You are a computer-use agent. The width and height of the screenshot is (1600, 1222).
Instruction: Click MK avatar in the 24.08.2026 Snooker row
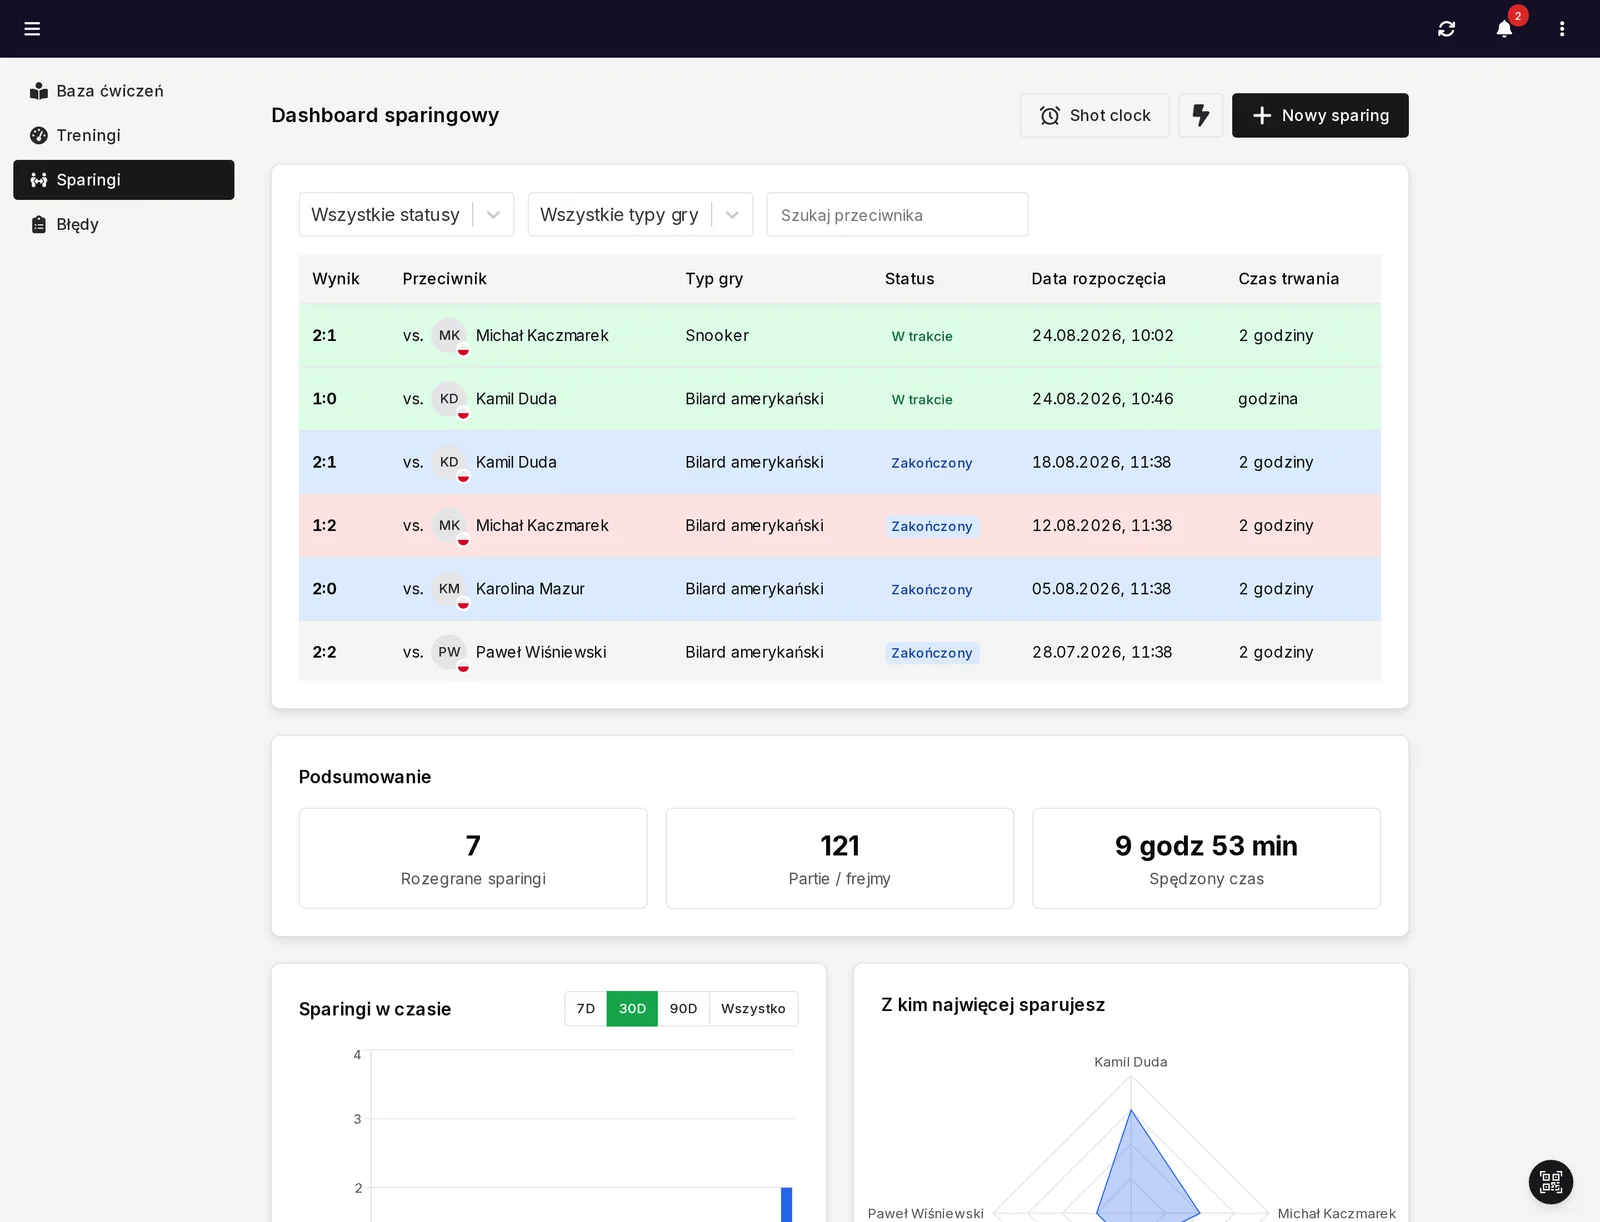click(x=450, y=336)
